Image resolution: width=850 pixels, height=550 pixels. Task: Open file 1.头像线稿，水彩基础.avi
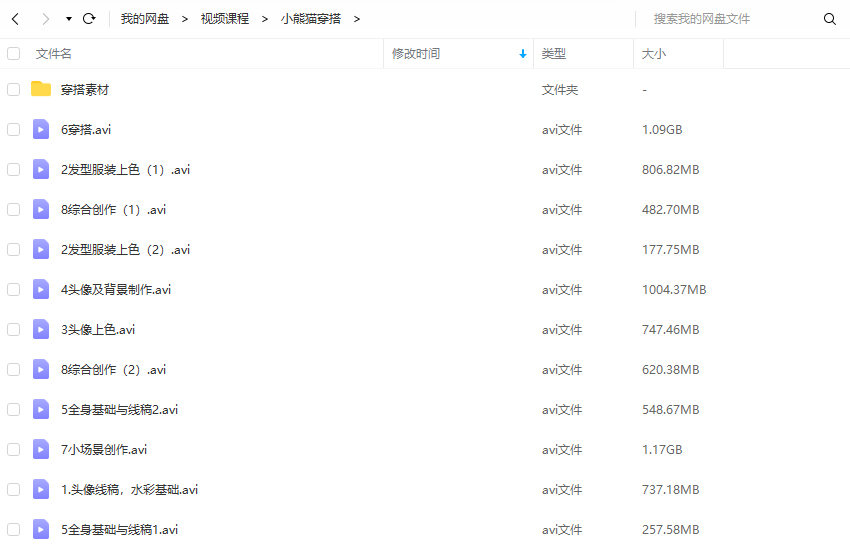coord(129,489)
